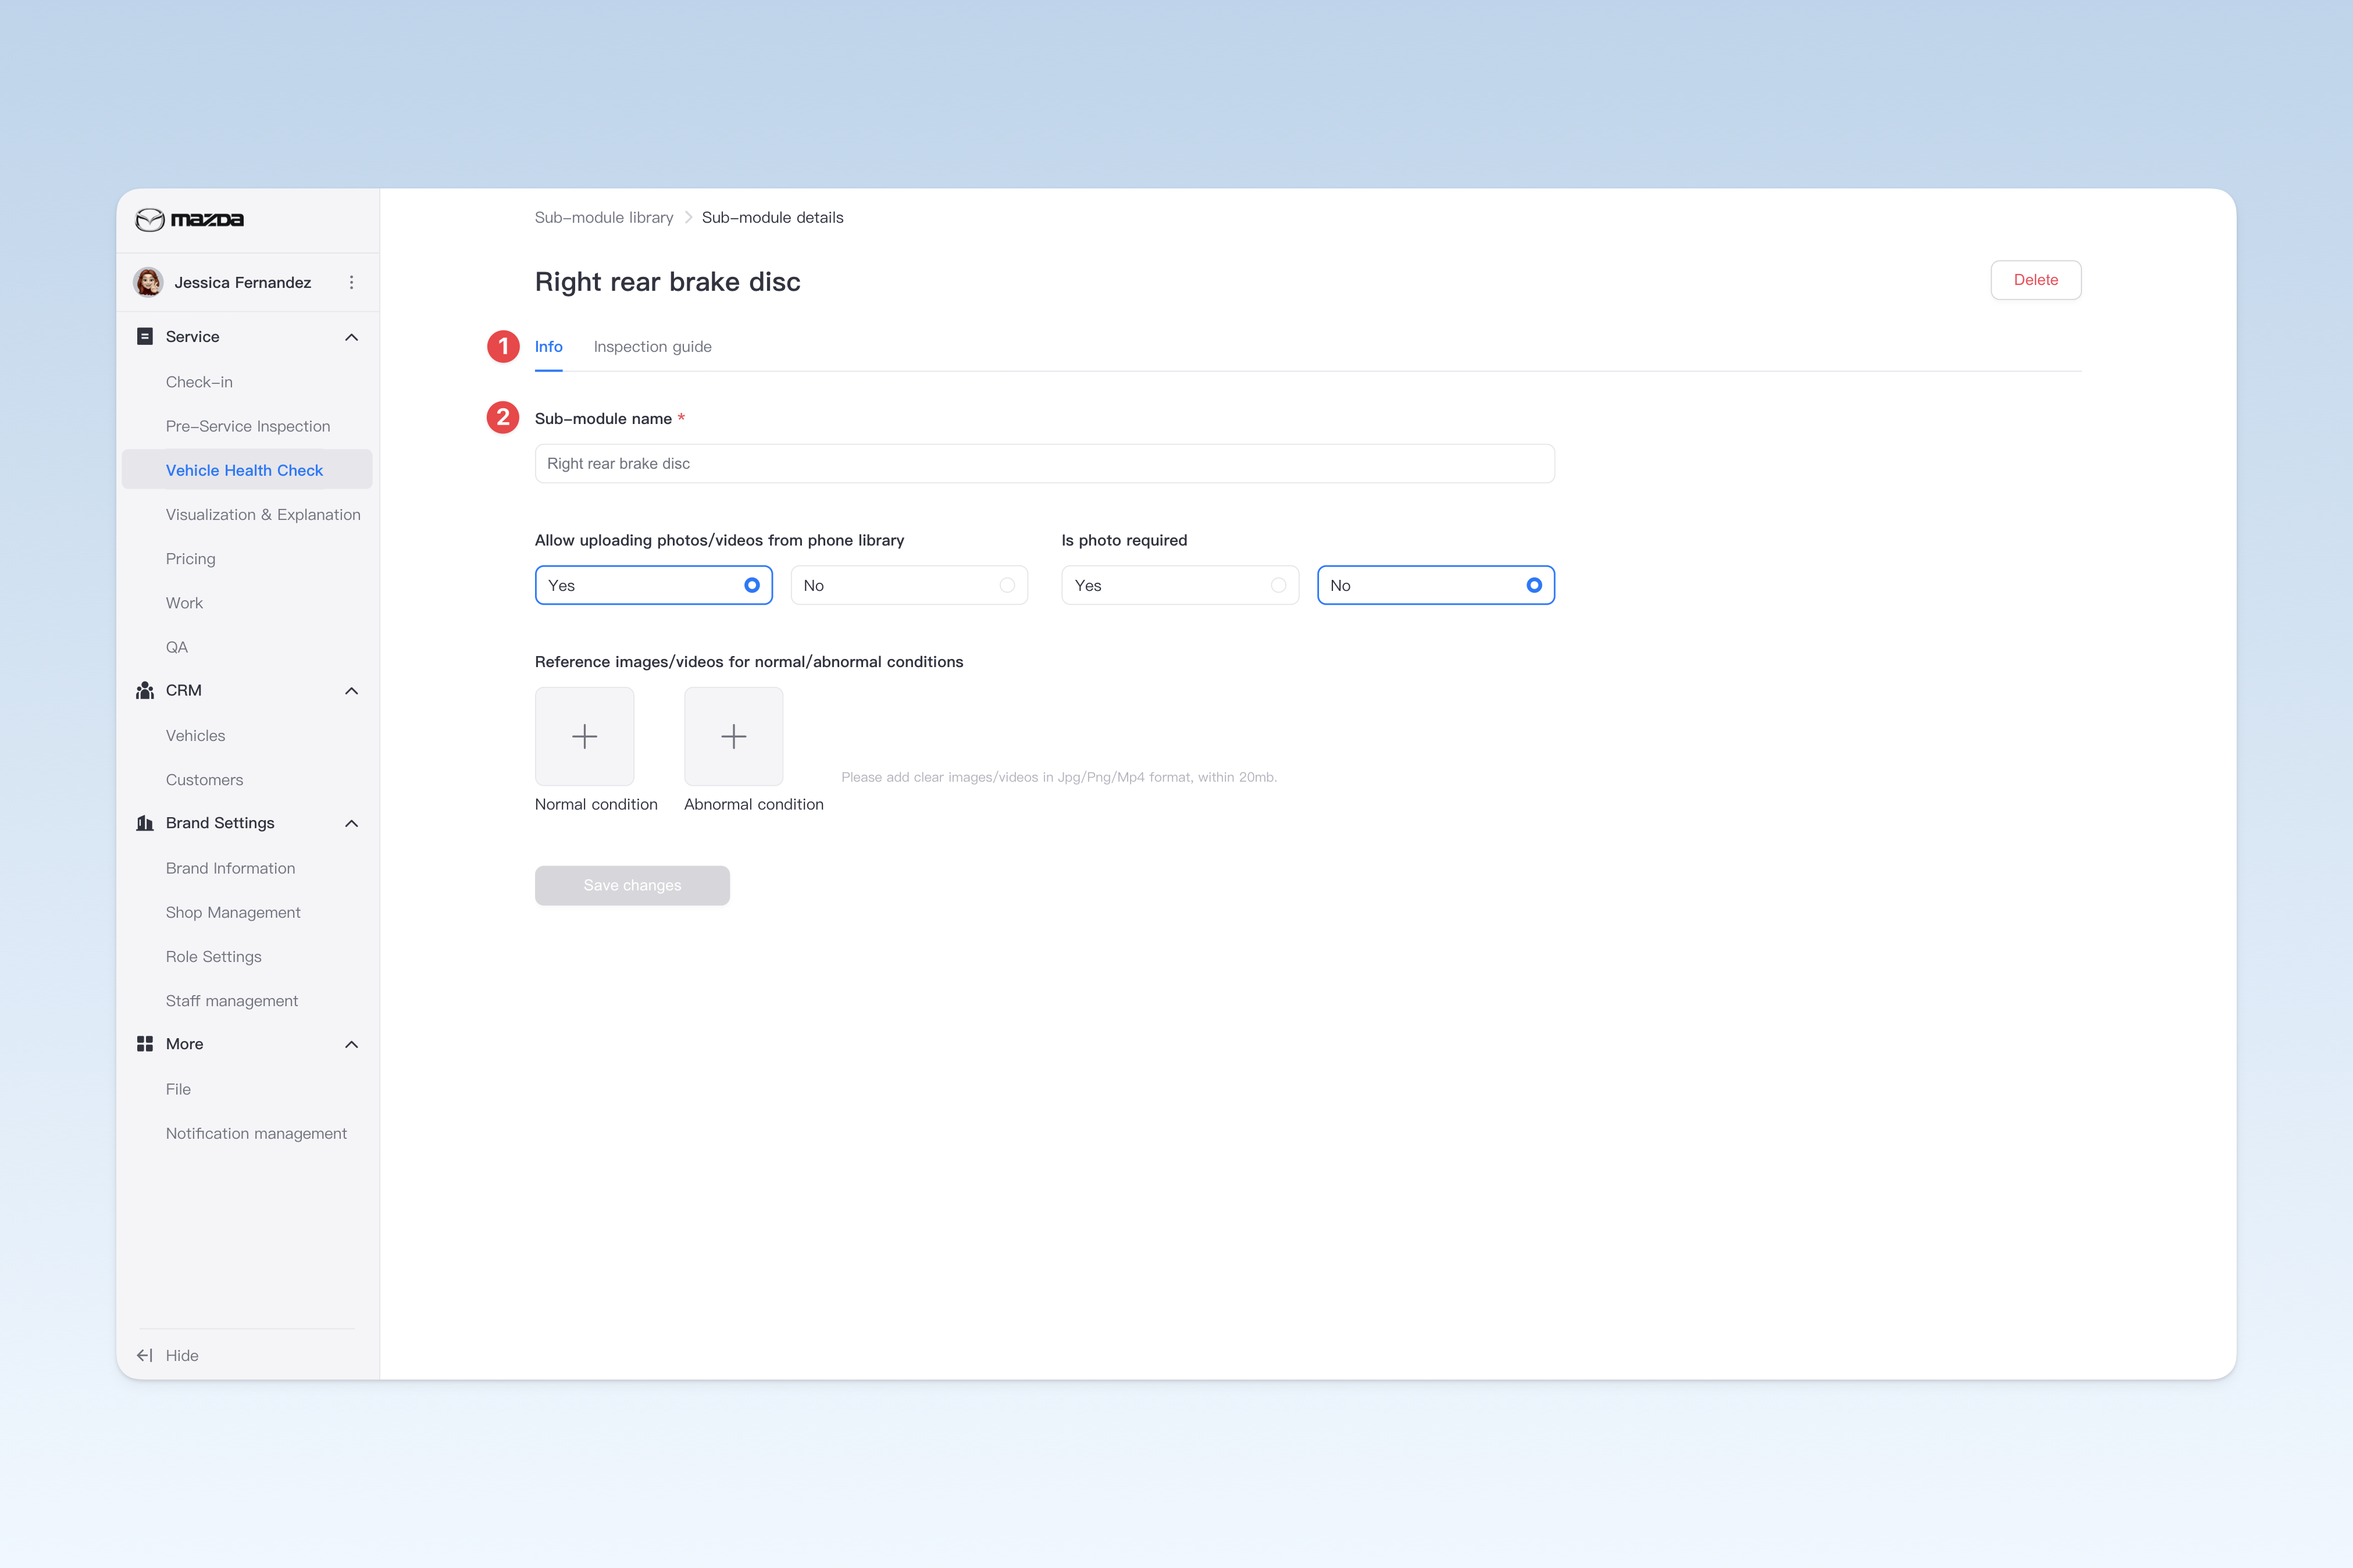
Task: Open Staff management page
Action: [232, 1001]
